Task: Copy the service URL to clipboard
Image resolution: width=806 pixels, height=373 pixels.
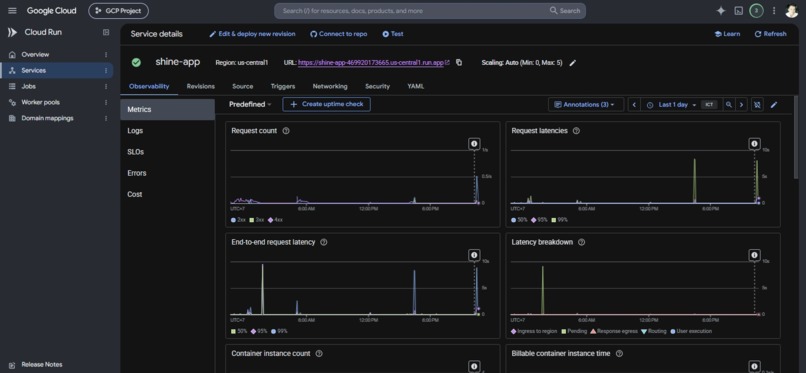Action: [x=459, y=63]
